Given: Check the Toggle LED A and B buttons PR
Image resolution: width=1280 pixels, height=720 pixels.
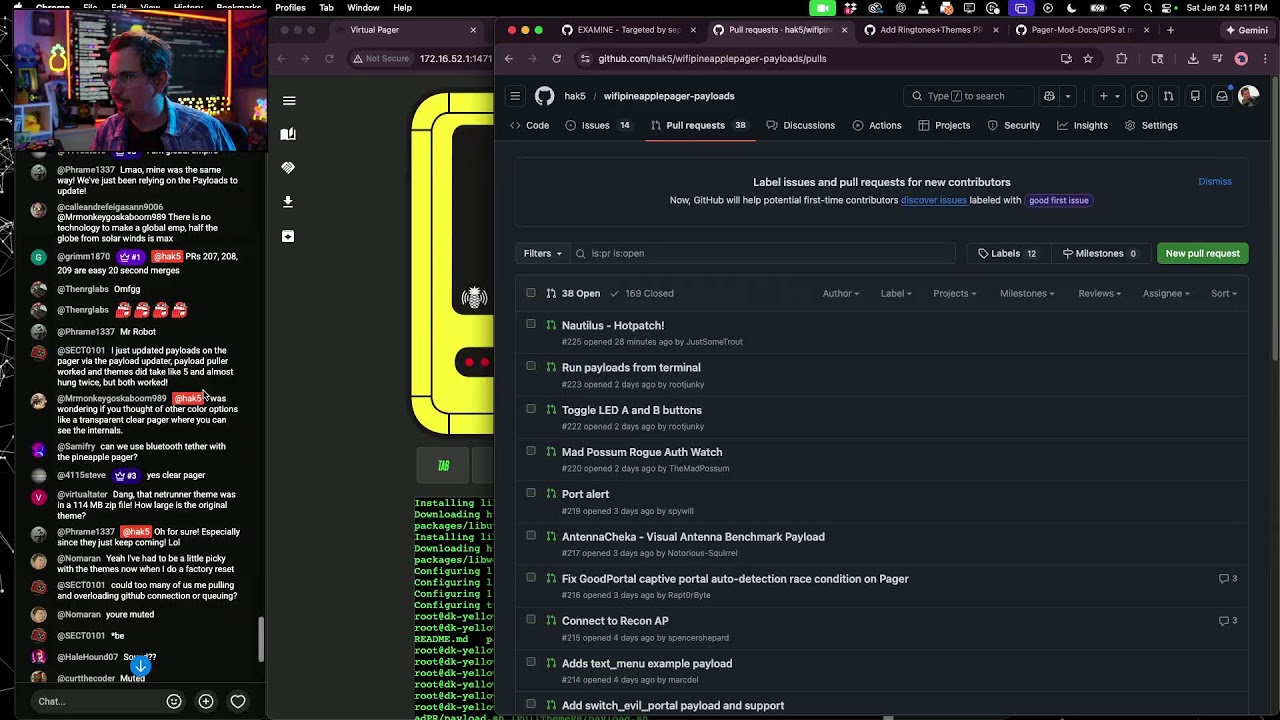Looking at the screenshot, I should tap(531, 408).
